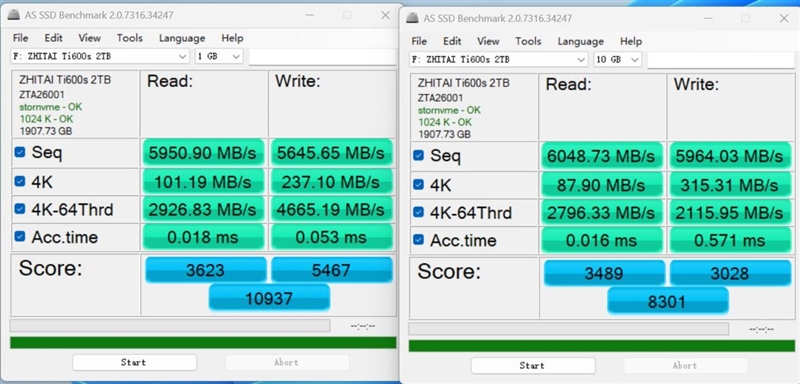The image size is (800, 384).
Task: Open Help menu in right window
Action: pos(631,41)
